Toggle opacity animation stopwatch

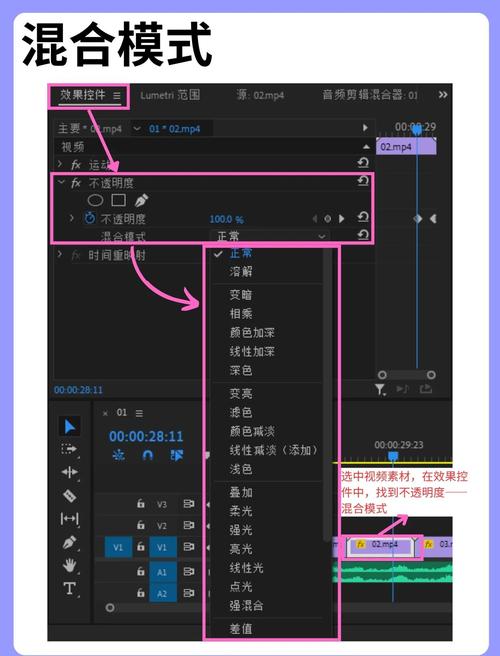coord(90,218)
